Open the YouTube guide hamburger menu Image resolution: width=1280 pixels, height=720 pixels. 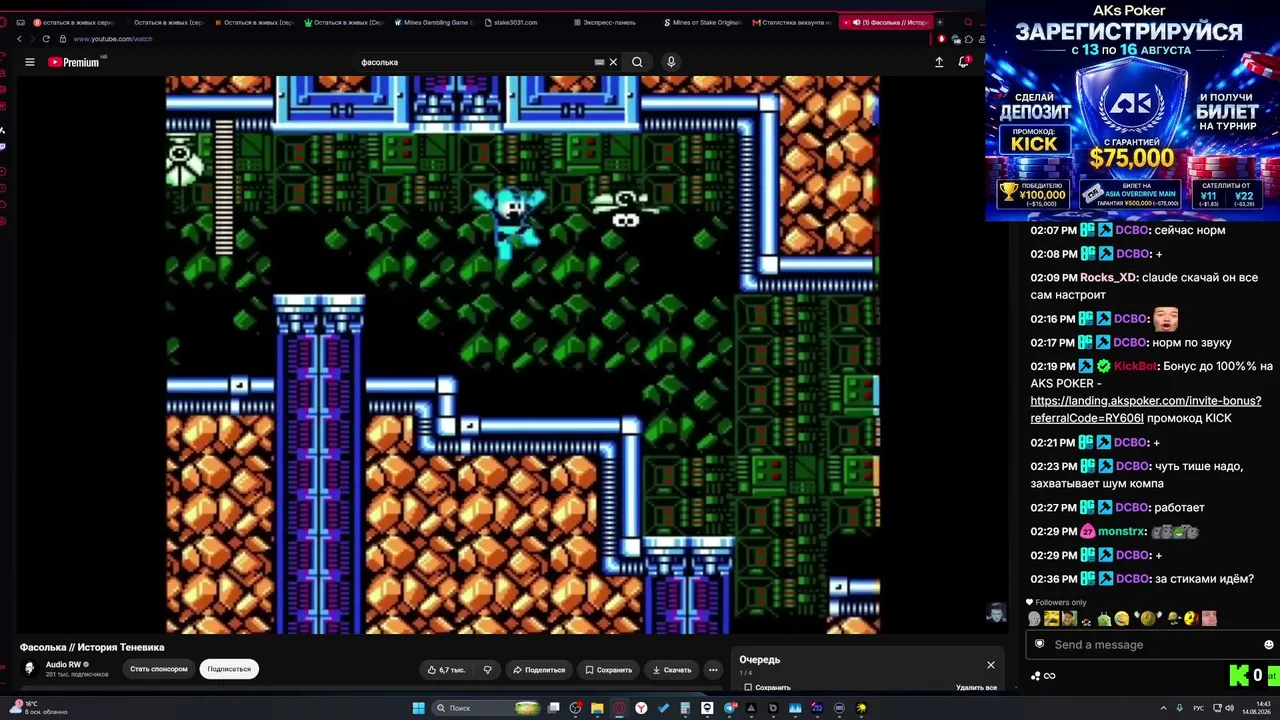pos(30,62)
